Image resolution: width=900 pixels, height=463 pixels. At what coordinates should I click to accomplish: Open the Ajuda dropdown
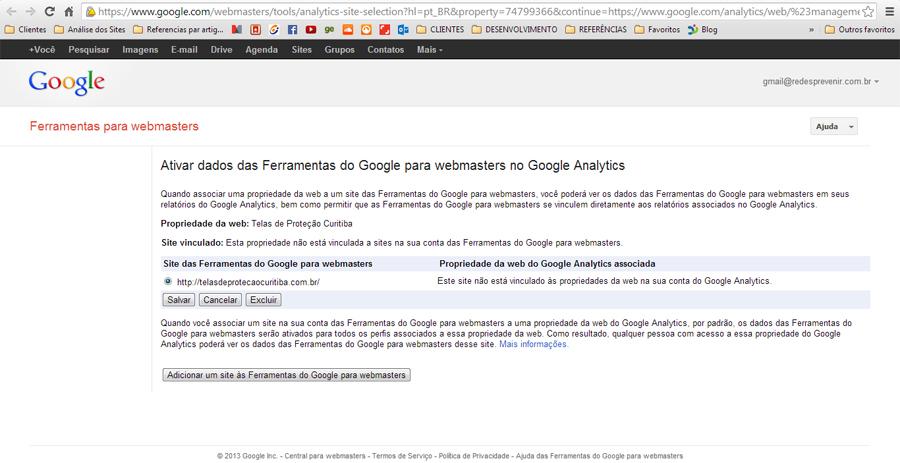pyautogui.click(x=833, y=126)
